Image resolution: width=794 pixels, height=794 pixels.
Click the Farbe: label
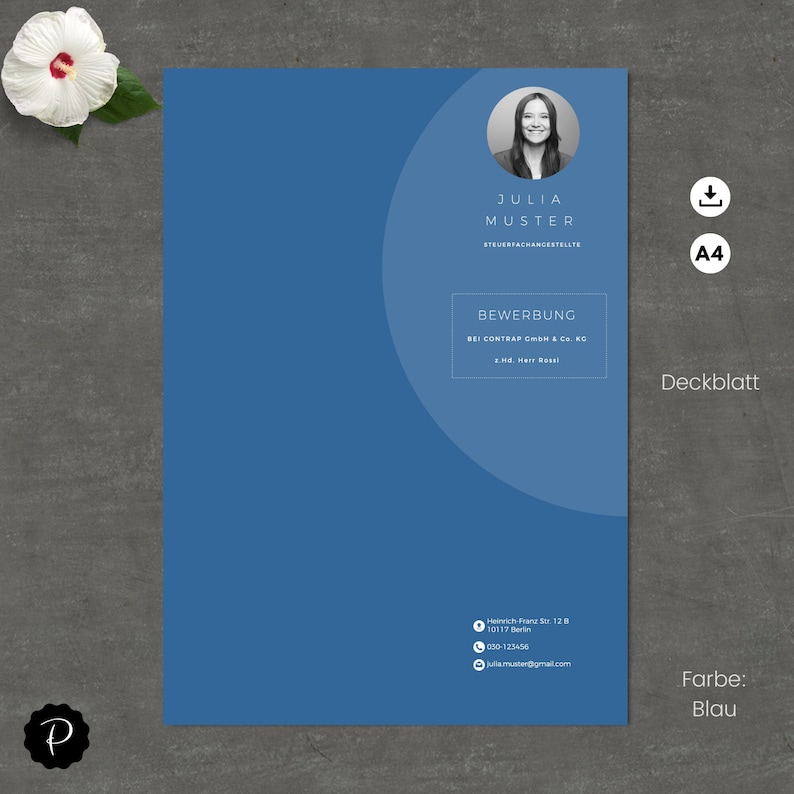point(713,680)
